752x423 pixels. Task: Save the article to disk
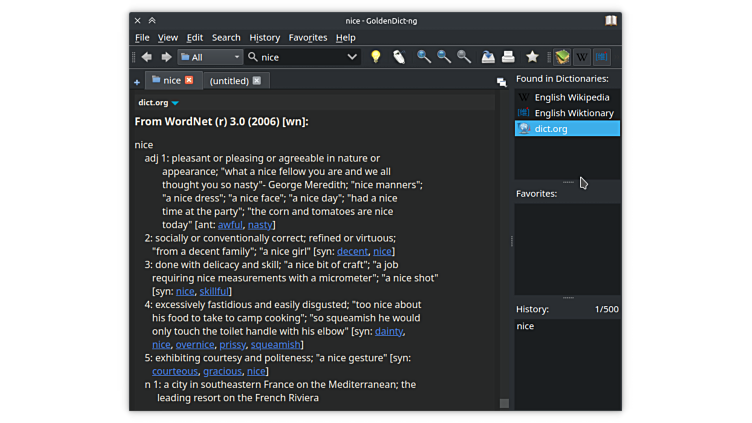click(x=488, y=57)
